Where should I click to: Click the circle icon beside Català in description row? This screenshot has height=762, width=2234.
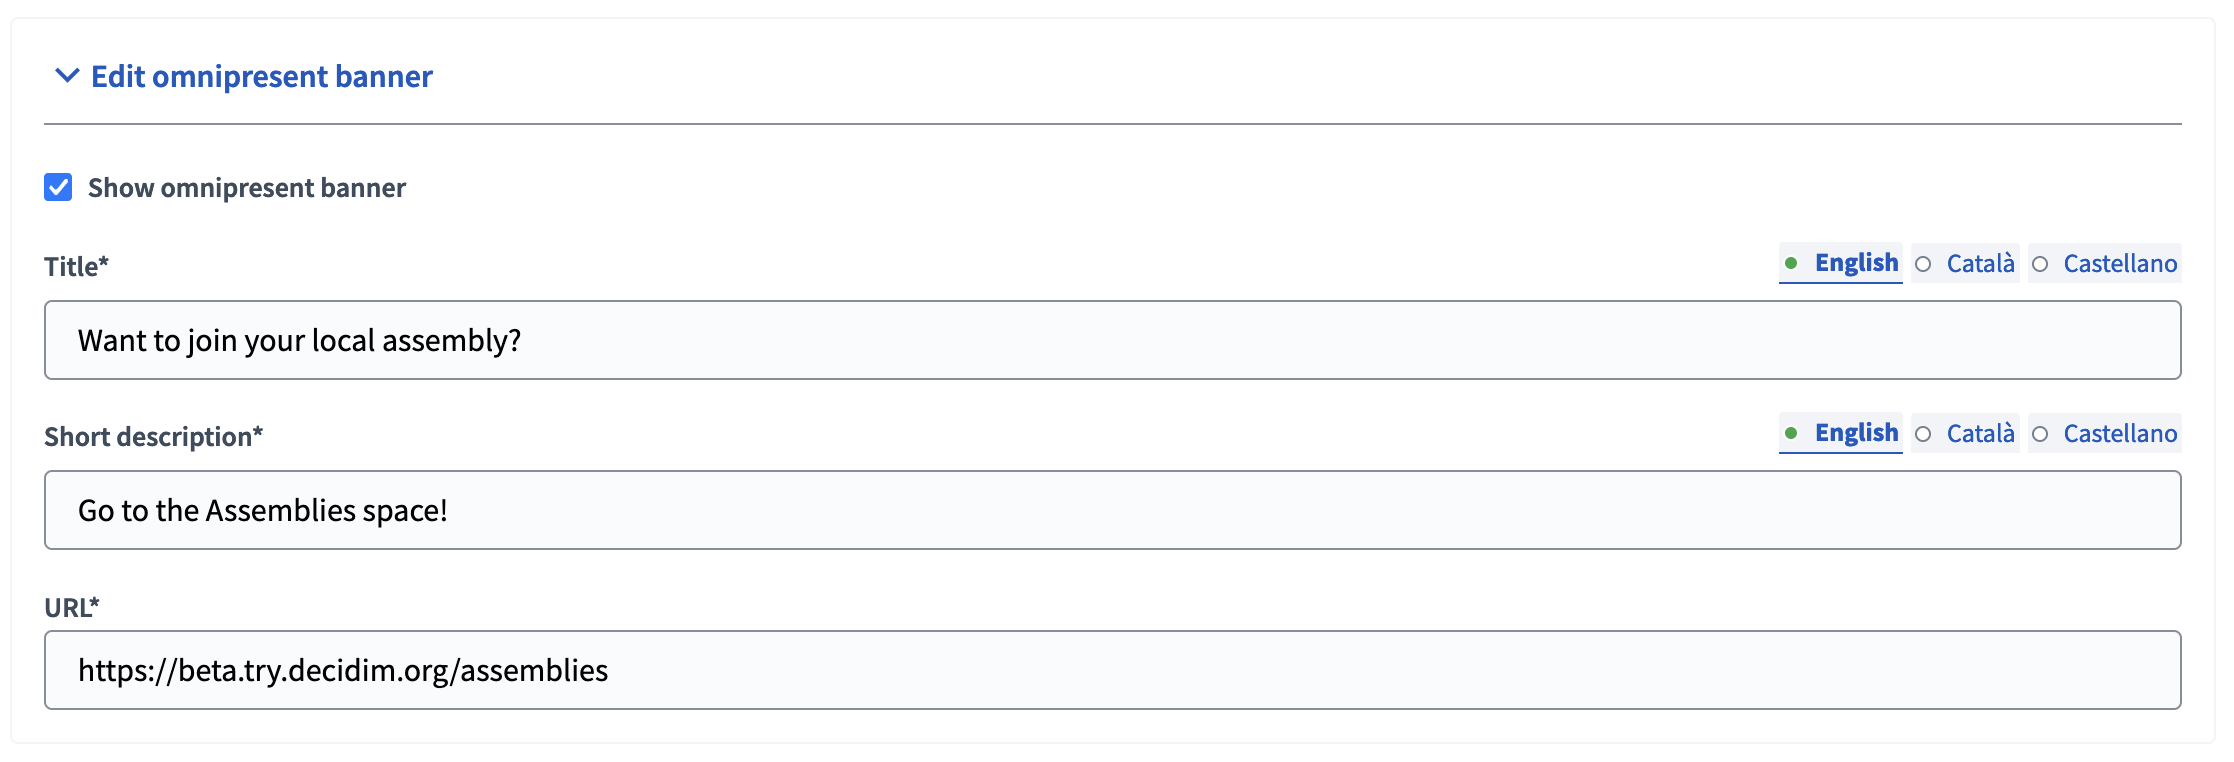pyautogui.click(x=1923, y=434)
